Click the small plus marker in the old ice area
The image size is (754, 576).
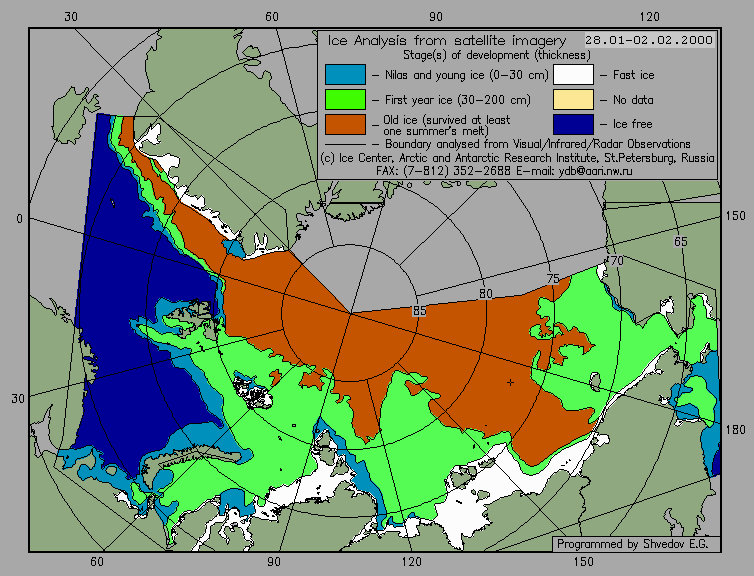point(510,382)
